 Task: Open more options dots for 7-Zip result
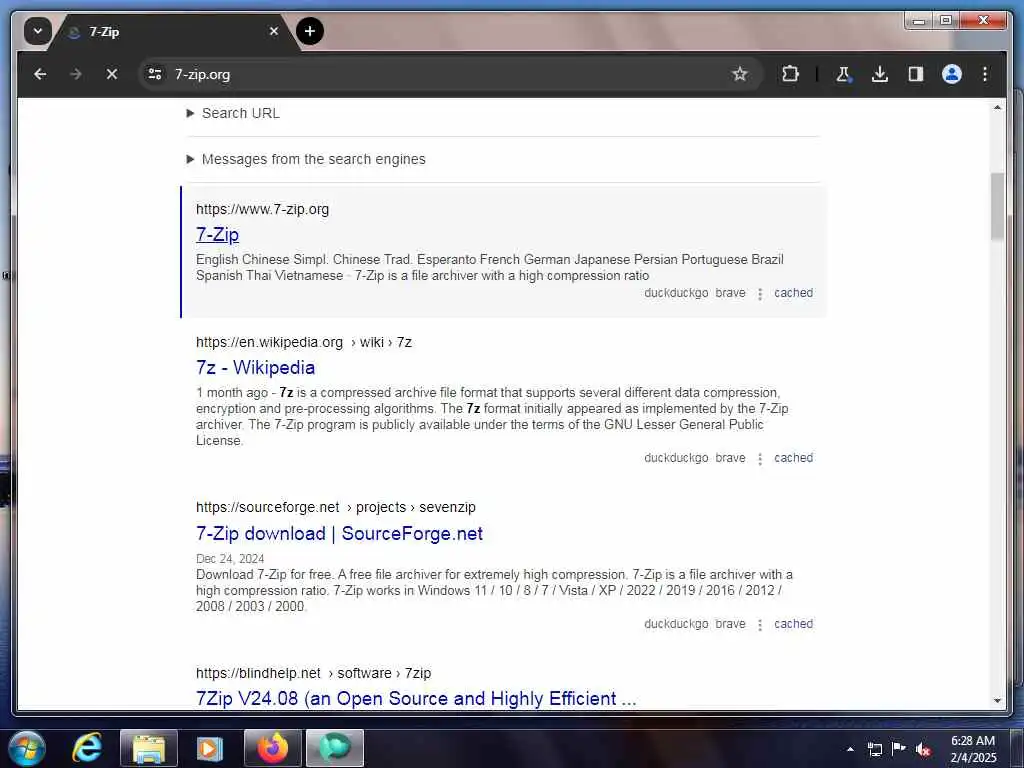click(760, 294)
